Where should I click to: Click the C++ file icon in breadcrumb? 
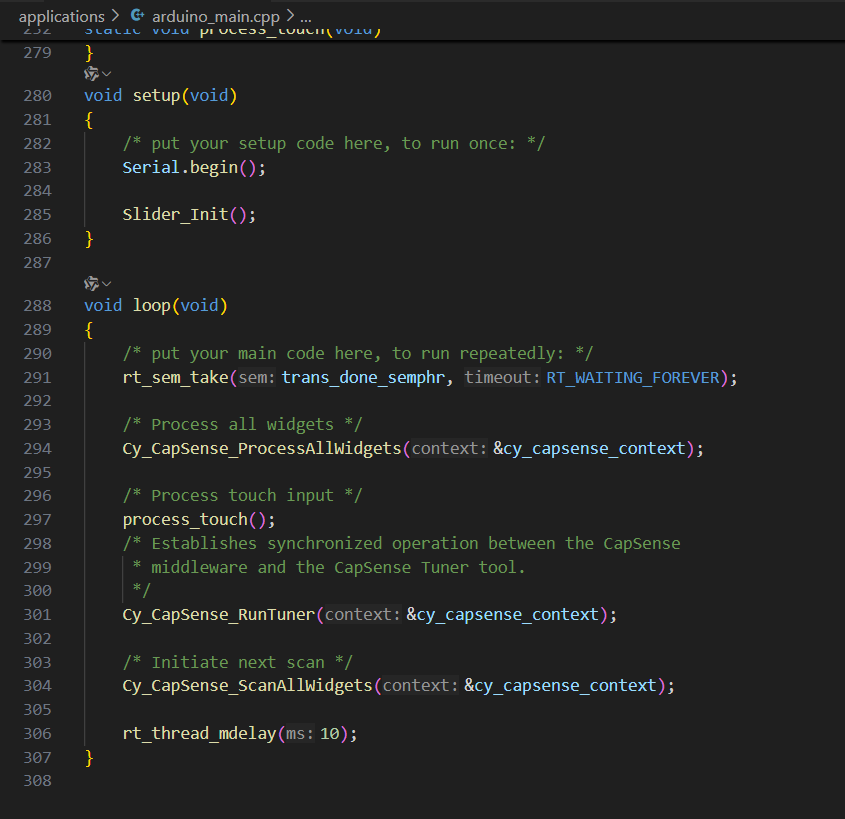coord(137,16)
